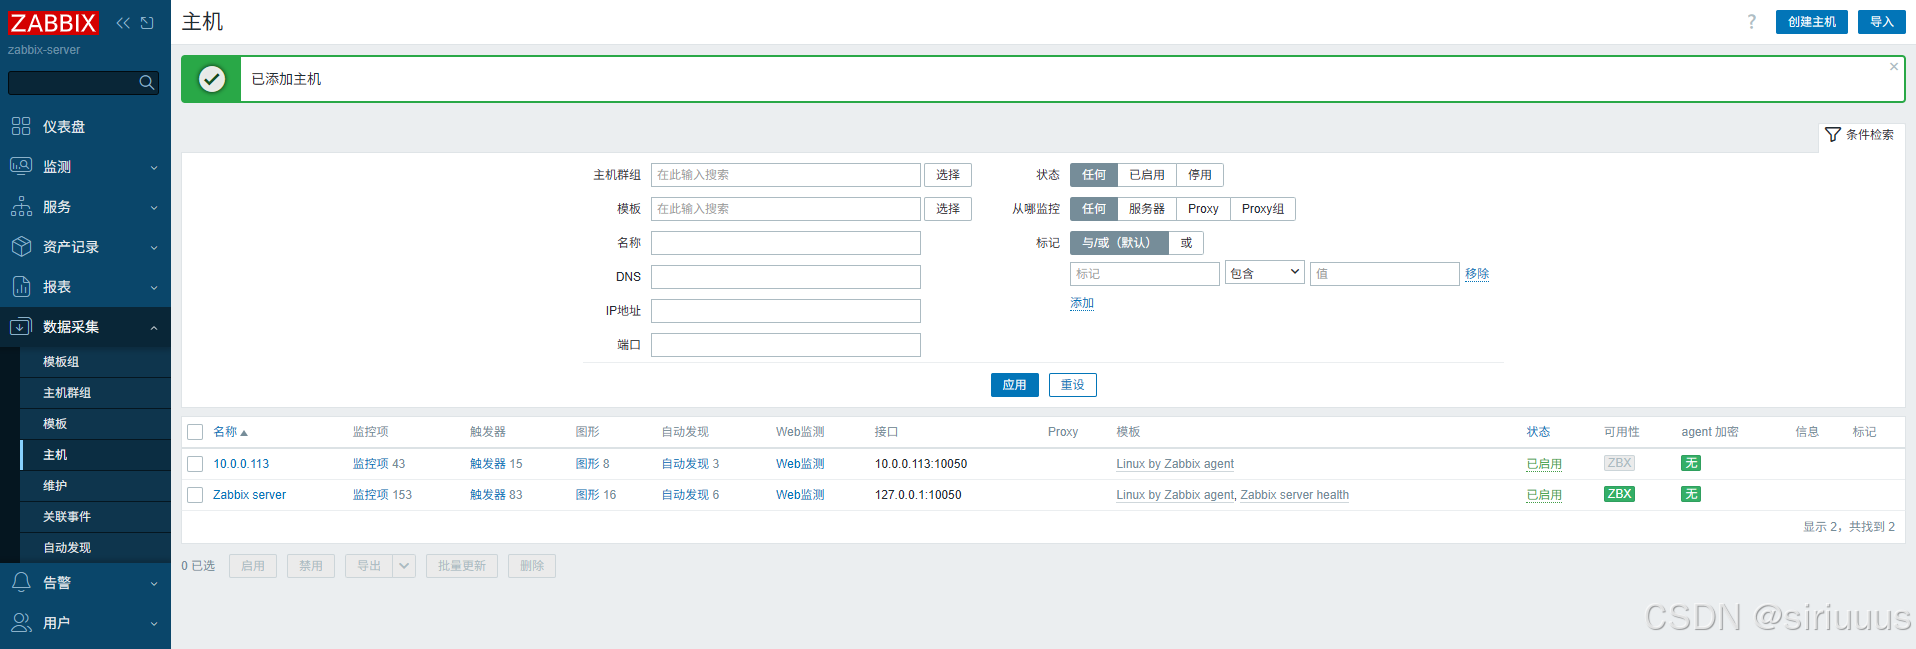Open 关联事件 submenu item
The image size is (1916, 649).
pos(95,517)
